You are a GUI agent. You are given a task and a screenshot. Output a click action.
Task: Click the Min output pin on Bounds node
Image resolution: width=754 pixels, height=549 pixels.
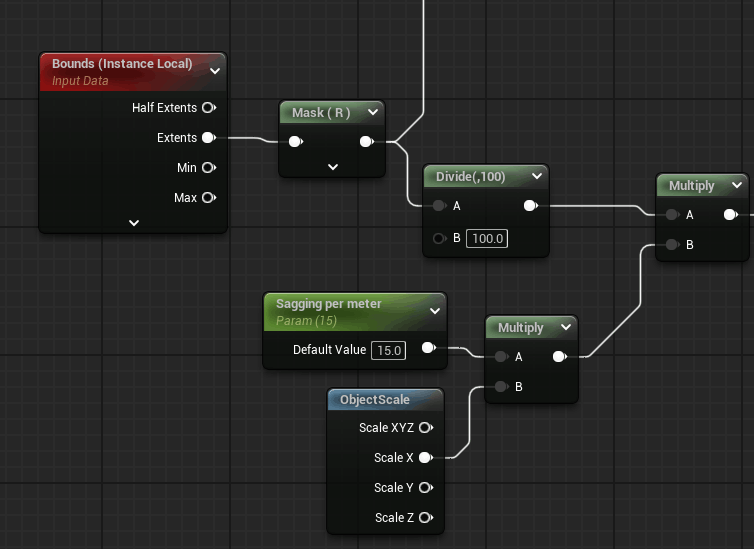(209, 168)
